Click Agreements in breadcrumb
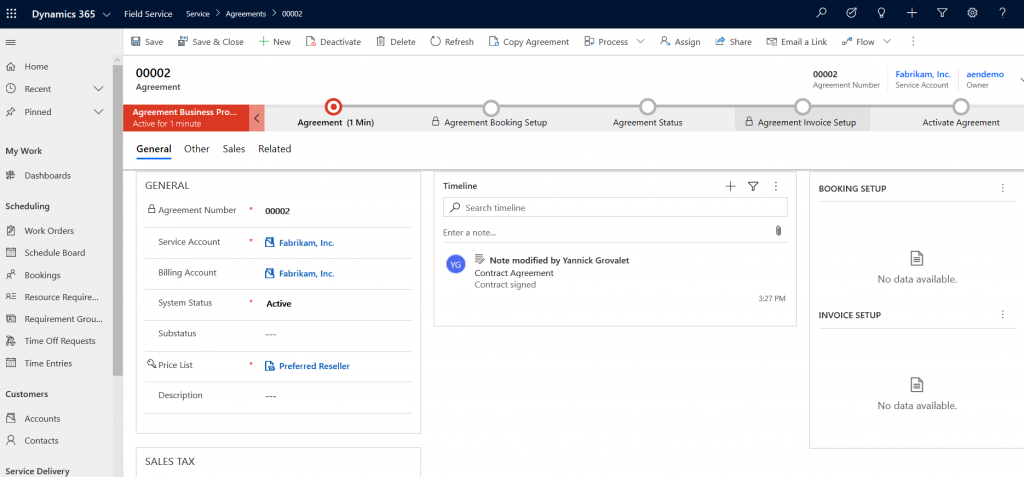The width and height of the screenshot is (1024, 477). point(246,14)
